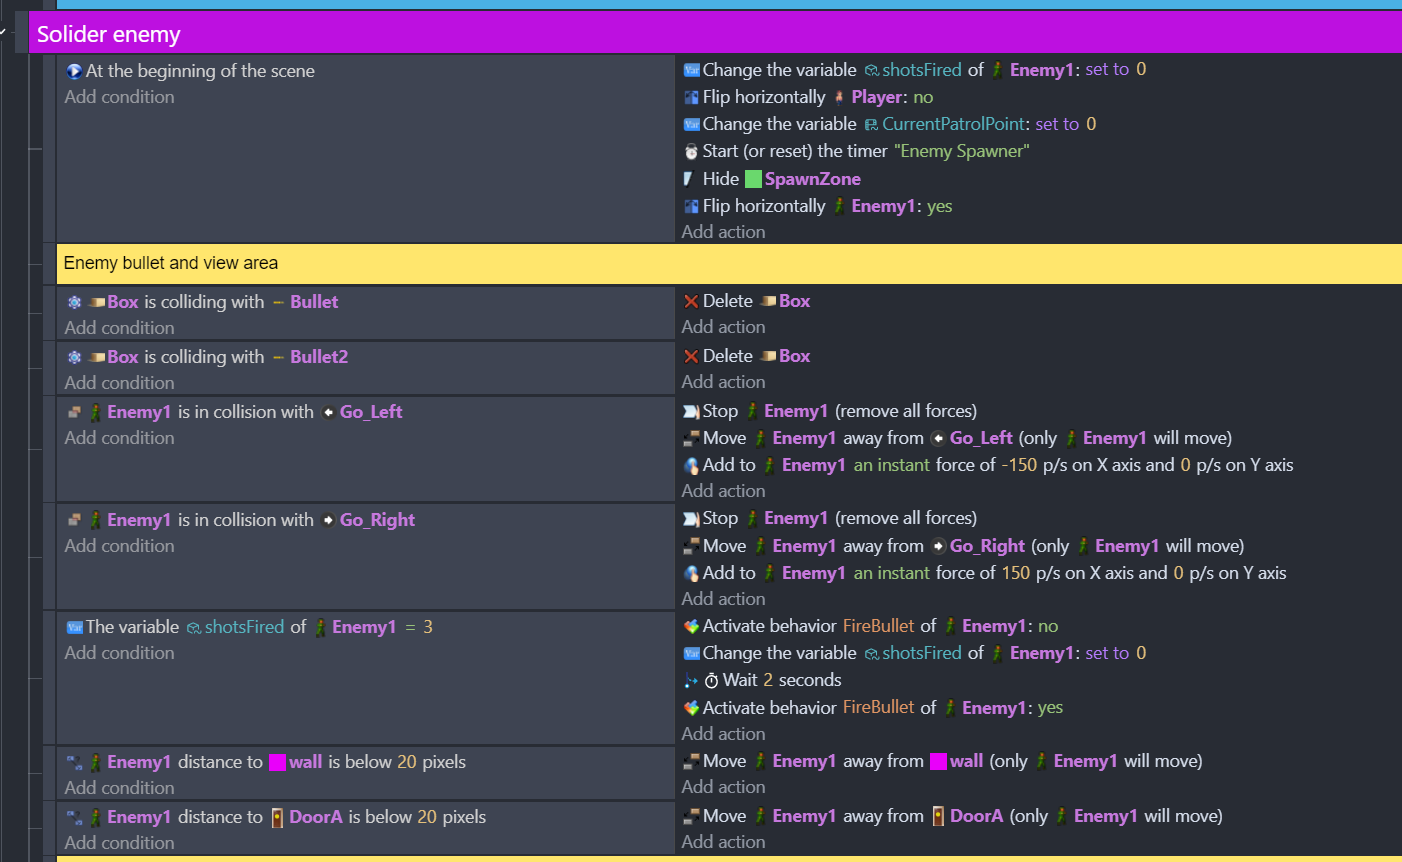This screenshot has width=1402, height=862.
Task: Click the Move away icon for Enemy1 from wall
Action: (691, 760)
